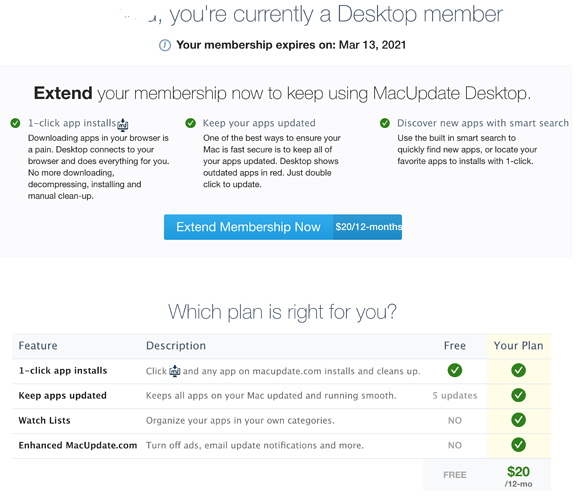This screenshot has height=500, width=578.
Task: Click the MacUpdate Desktop icon after '1-click app installs' heading
Action: (x=123, y=125)
